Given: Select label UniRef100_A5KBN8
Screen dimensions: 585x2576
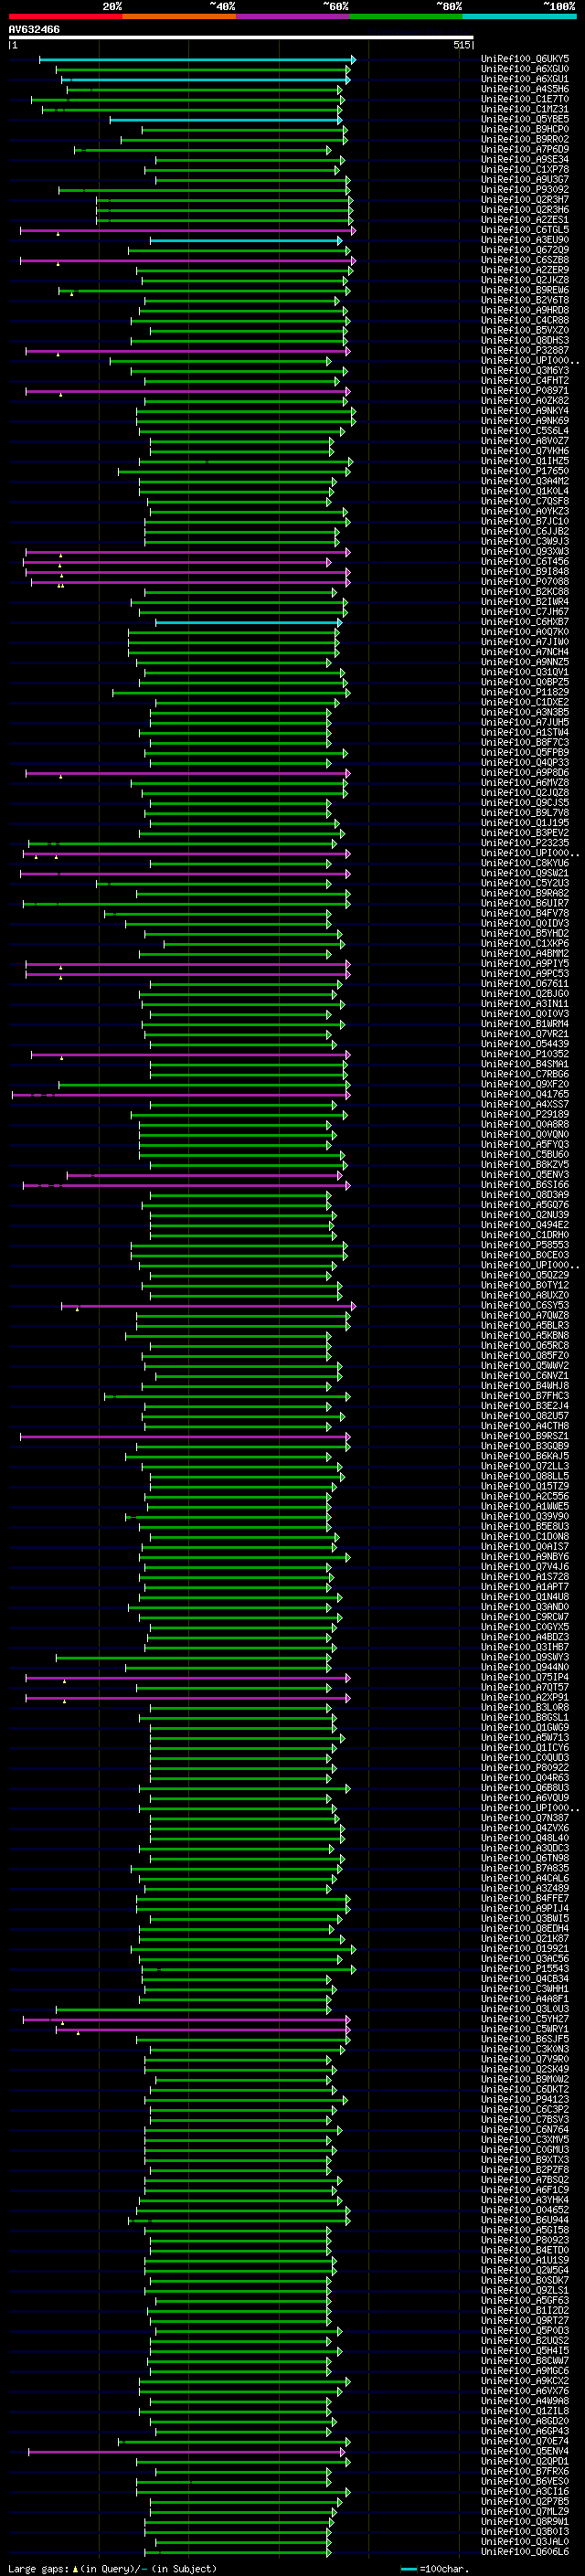Looking at the screenshot, I should 525,1335.
